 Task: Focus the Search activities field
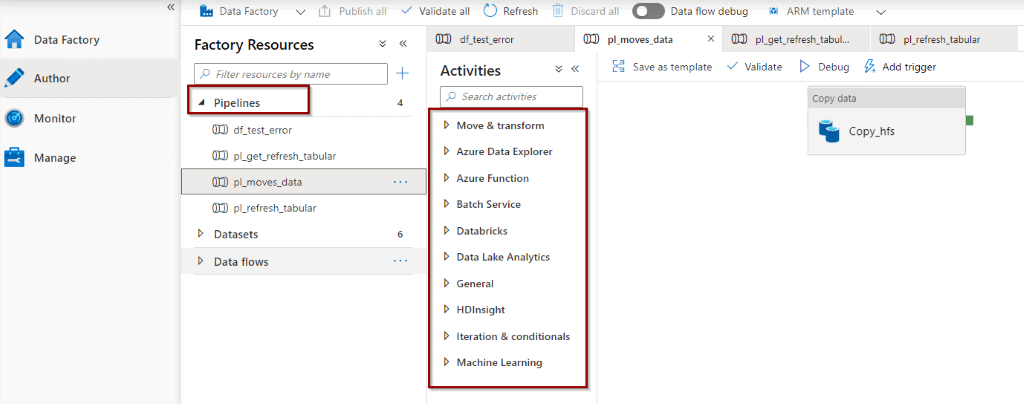[x=511, y=97]
